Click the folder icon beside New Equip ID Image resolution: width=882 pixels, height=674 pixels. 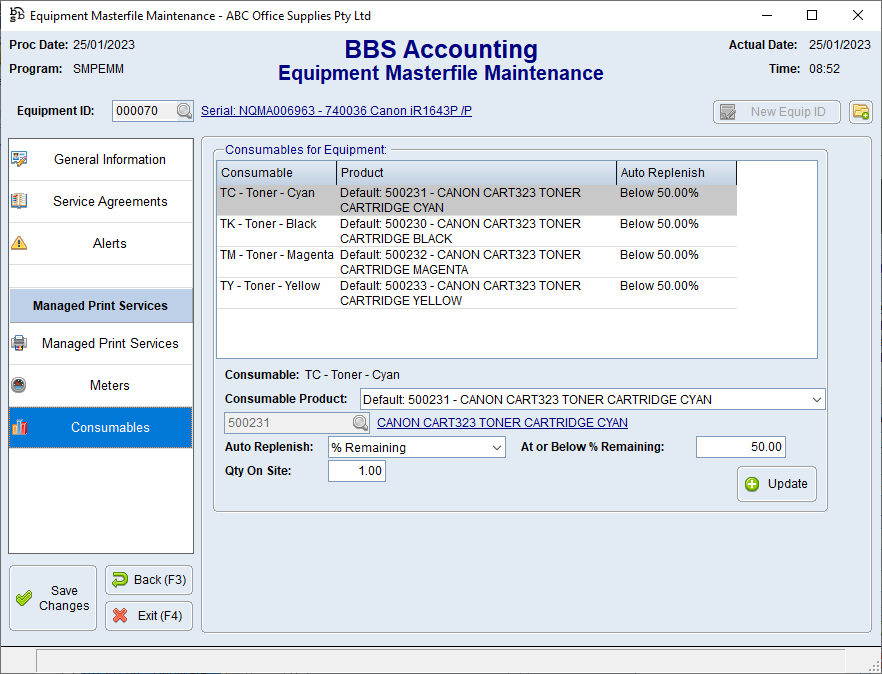click(x=860, y=112)
